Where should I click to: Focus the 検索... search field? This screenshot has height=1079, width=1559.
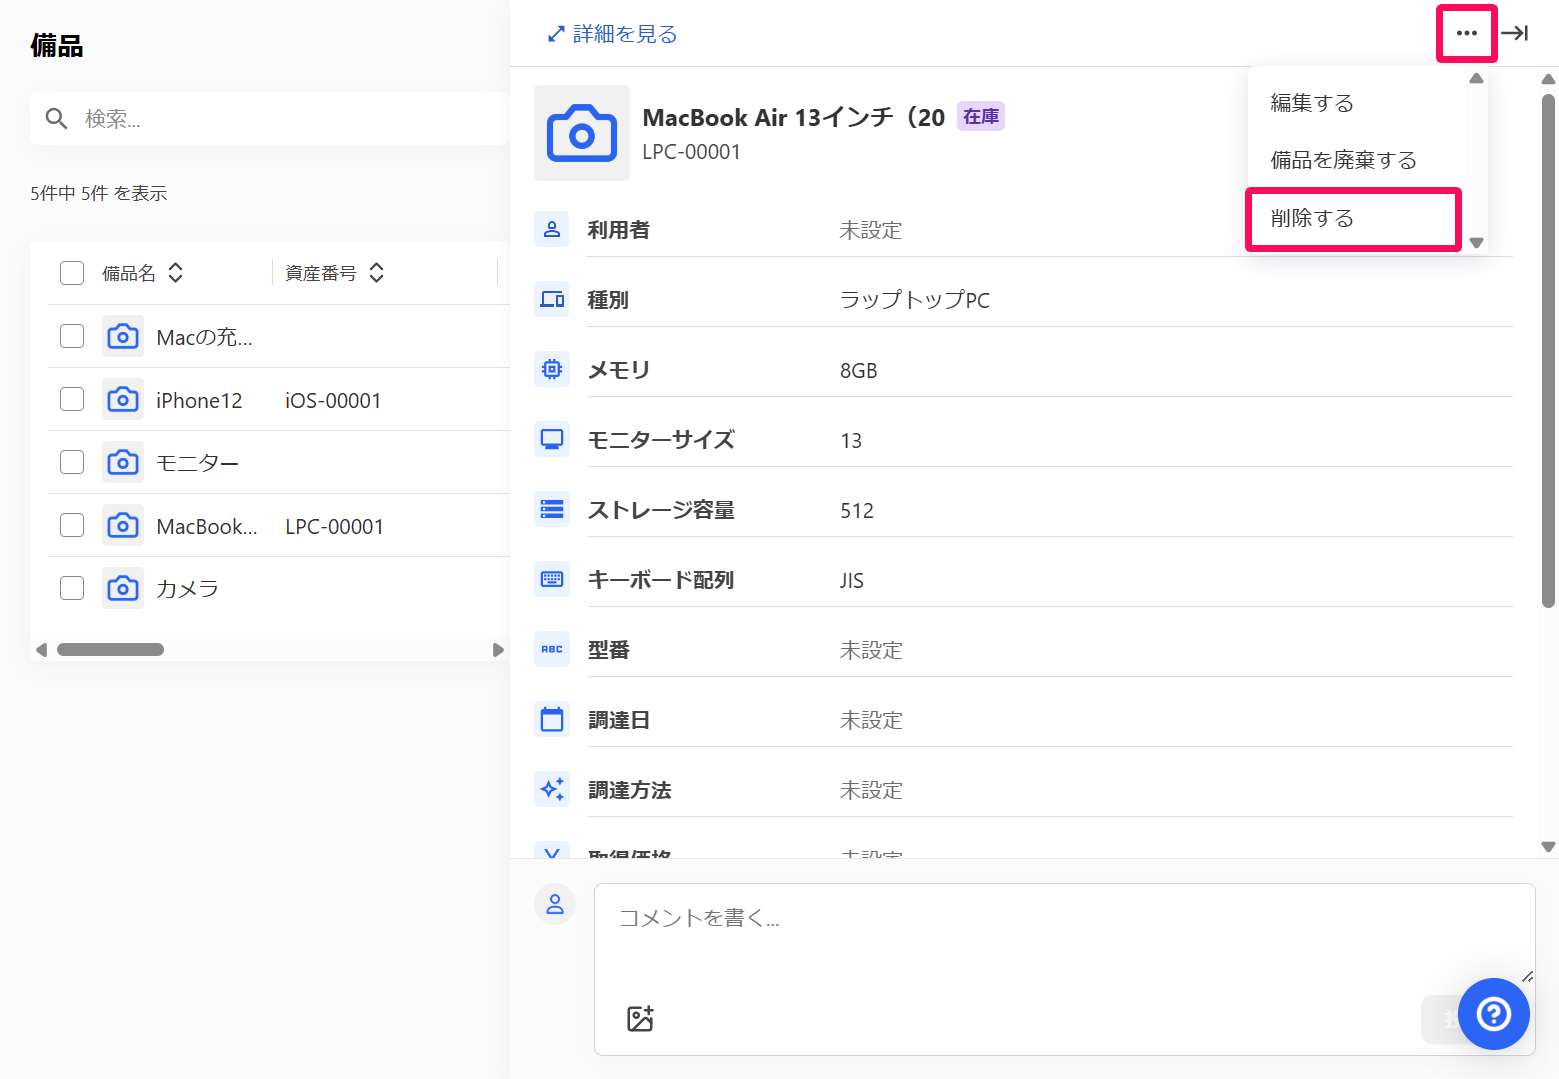tap(270, 119)
